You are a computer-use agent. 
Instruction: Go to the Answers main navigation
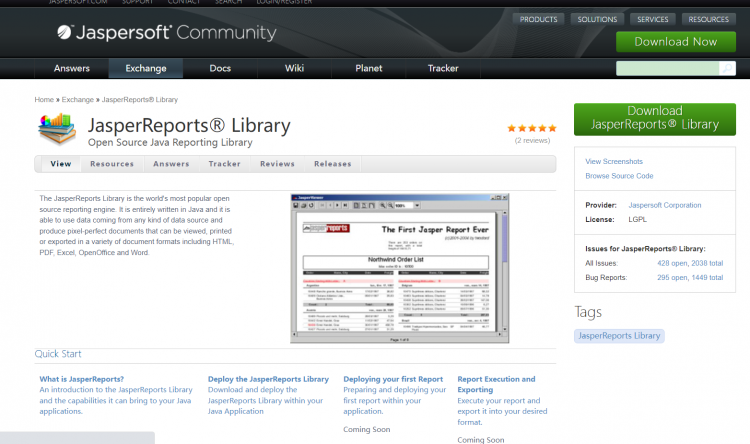click(72, 68)
